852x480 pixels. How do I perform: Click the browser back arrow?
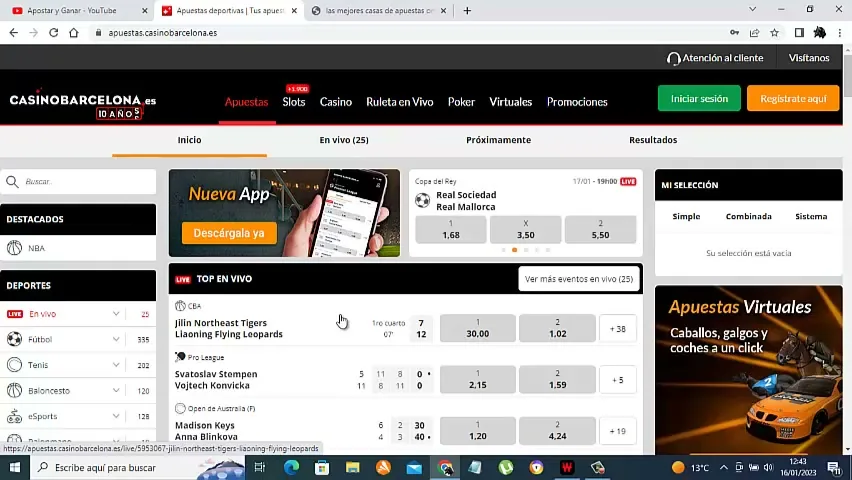(14, 33)
